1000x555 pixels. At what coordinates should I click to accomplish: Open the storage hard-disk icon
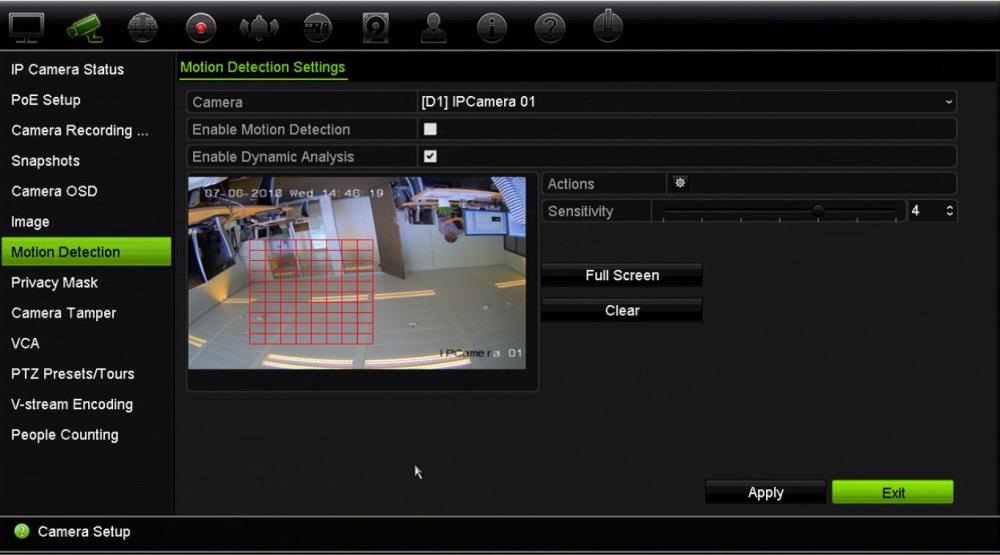pyautogui.click(x=375, y=28)
